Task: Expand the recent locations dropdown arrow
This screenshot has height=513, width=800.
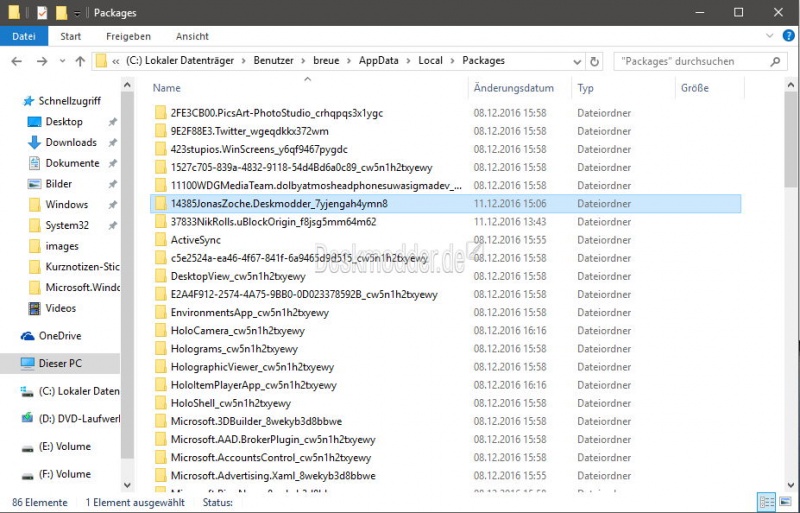Action: coord(61,61)
